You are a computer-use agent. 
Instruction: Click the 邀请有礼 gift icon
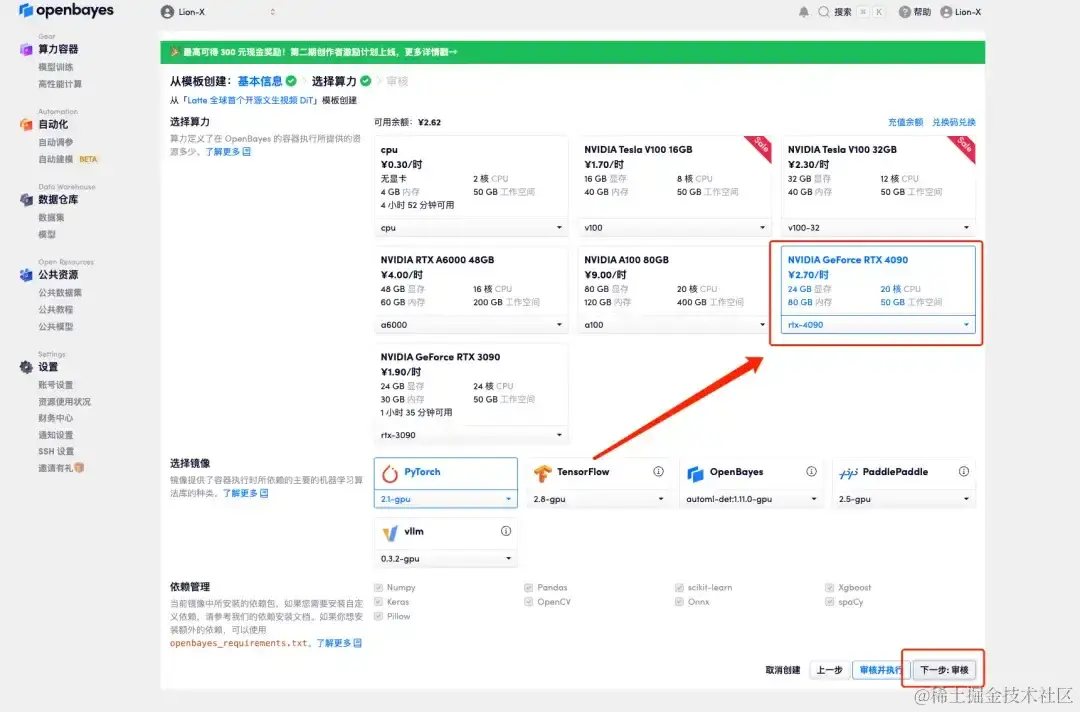pos(79,468)
